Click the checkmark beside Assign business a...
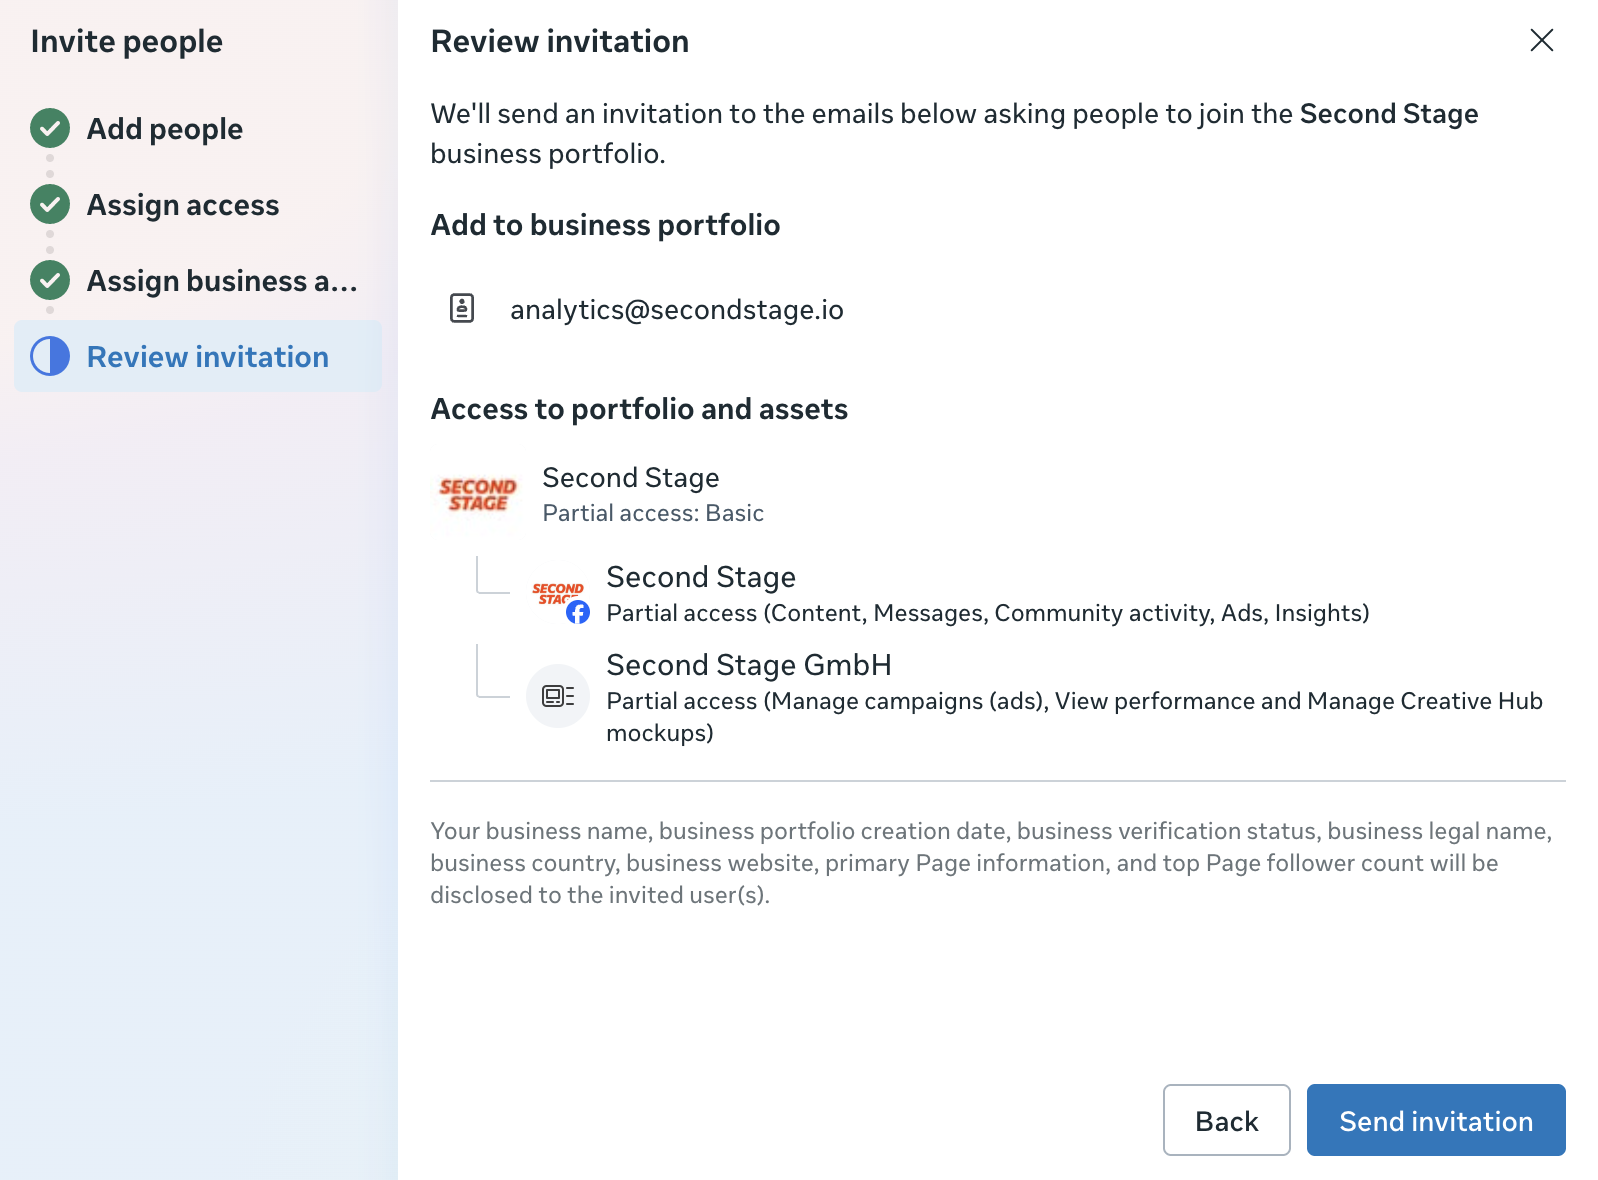Screen dimensions: 1598x1180 50,280
